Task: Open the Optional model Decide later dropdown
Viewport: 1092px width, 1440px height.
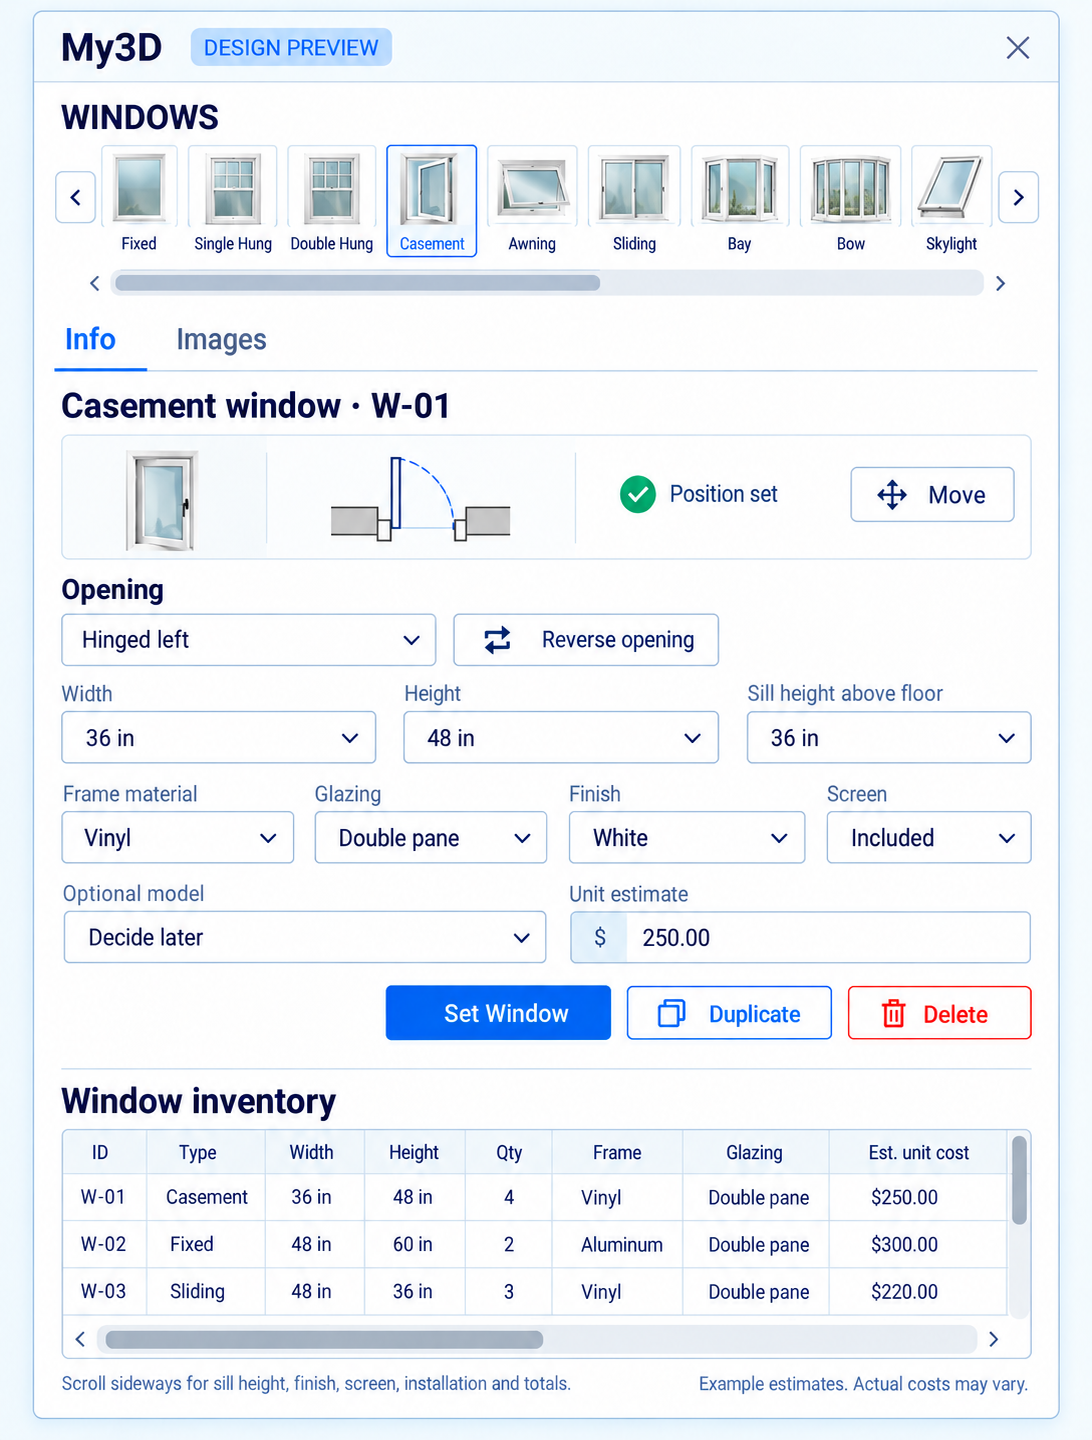Action: coord(305,937)
